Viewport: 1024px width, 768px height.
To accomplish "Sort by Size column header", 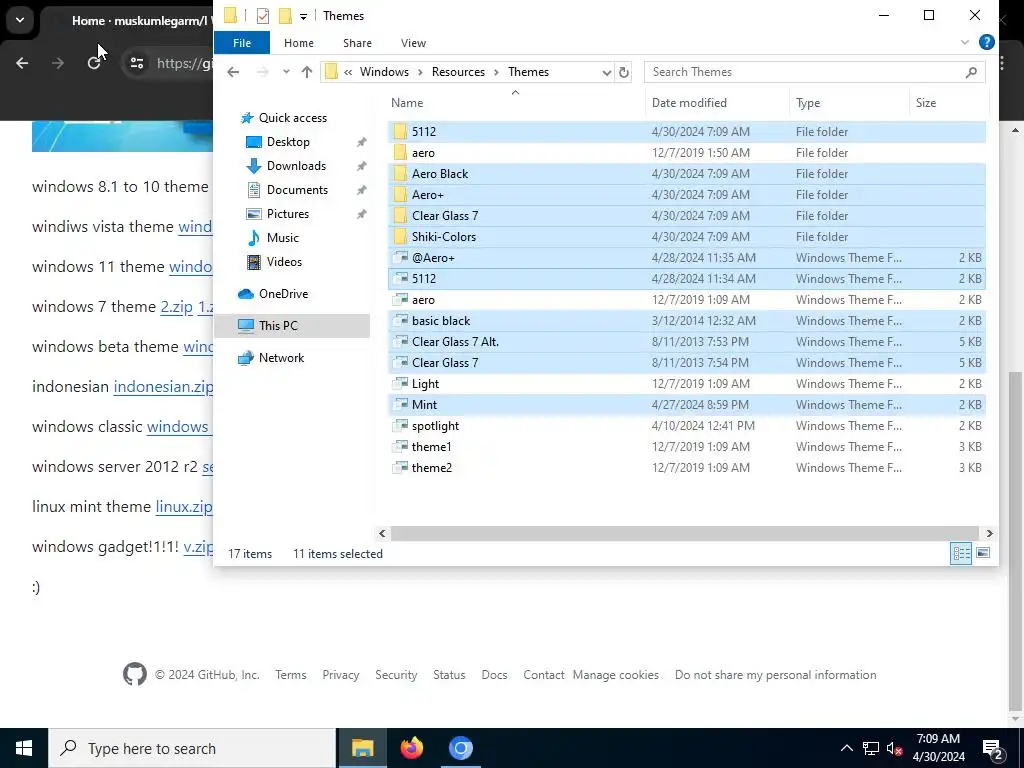I will [925, 103].
